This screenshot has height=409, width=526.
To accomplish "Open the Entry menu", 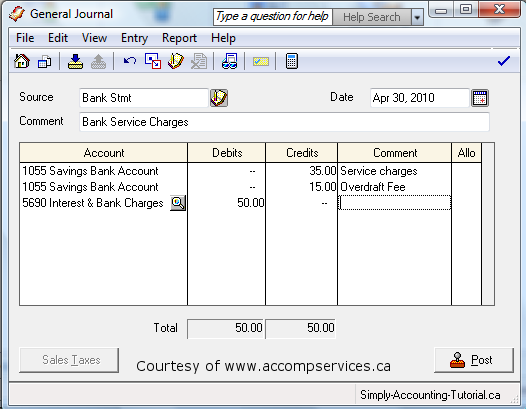I will point(134,38).
